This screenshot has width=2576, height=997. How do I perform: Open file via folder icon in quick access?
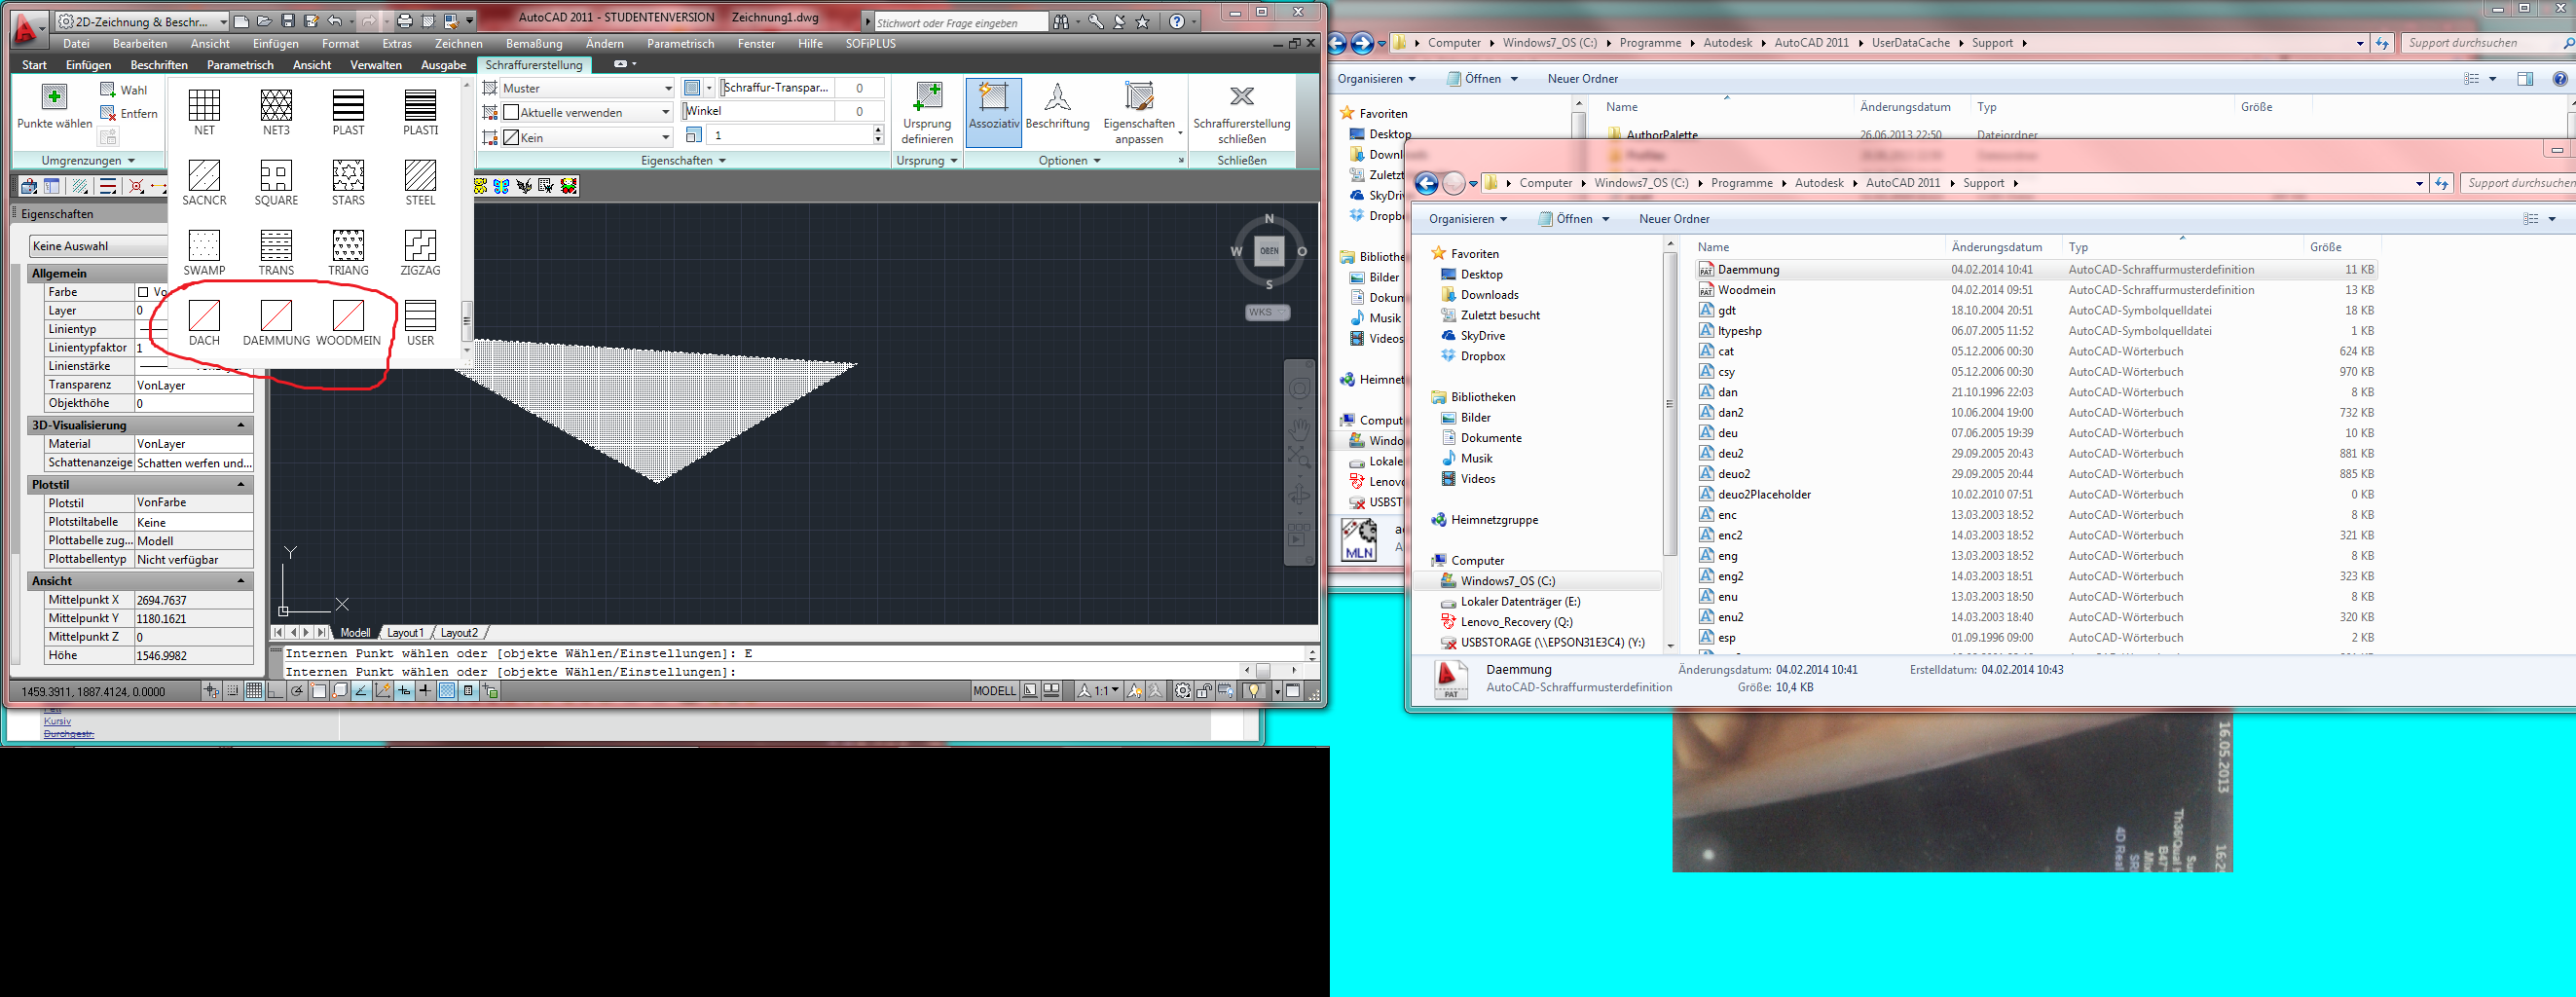[264, 21]
